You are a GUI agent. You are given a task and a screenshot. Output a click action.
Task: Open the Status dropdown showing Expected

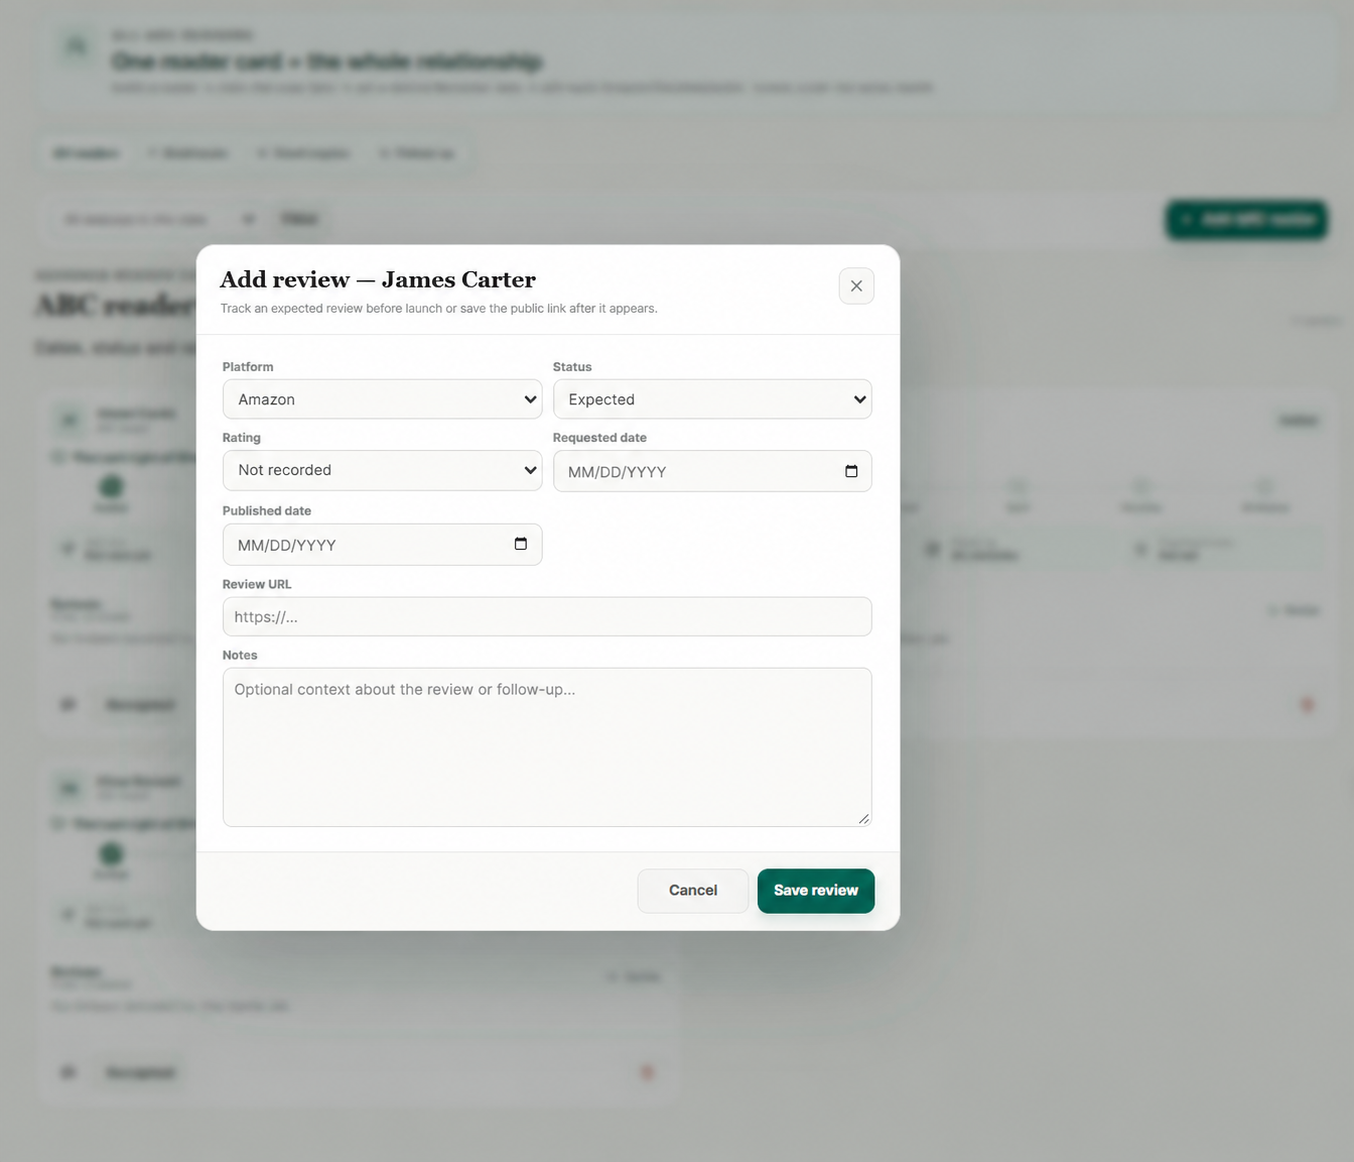click(712, 399)
